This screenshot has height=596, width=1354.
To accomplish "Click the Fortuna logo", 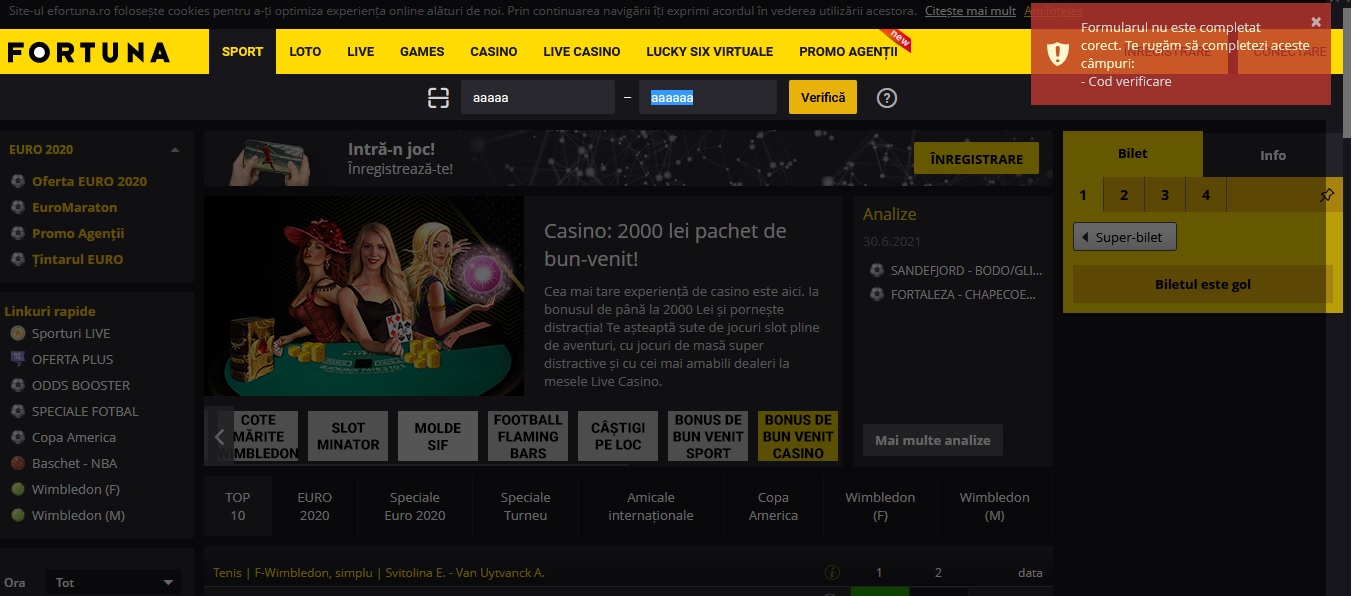I will tap(89, 53).
